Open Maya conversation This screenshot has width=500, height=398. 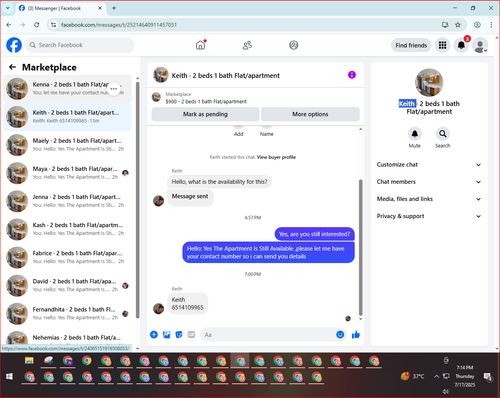click(67, 173)
